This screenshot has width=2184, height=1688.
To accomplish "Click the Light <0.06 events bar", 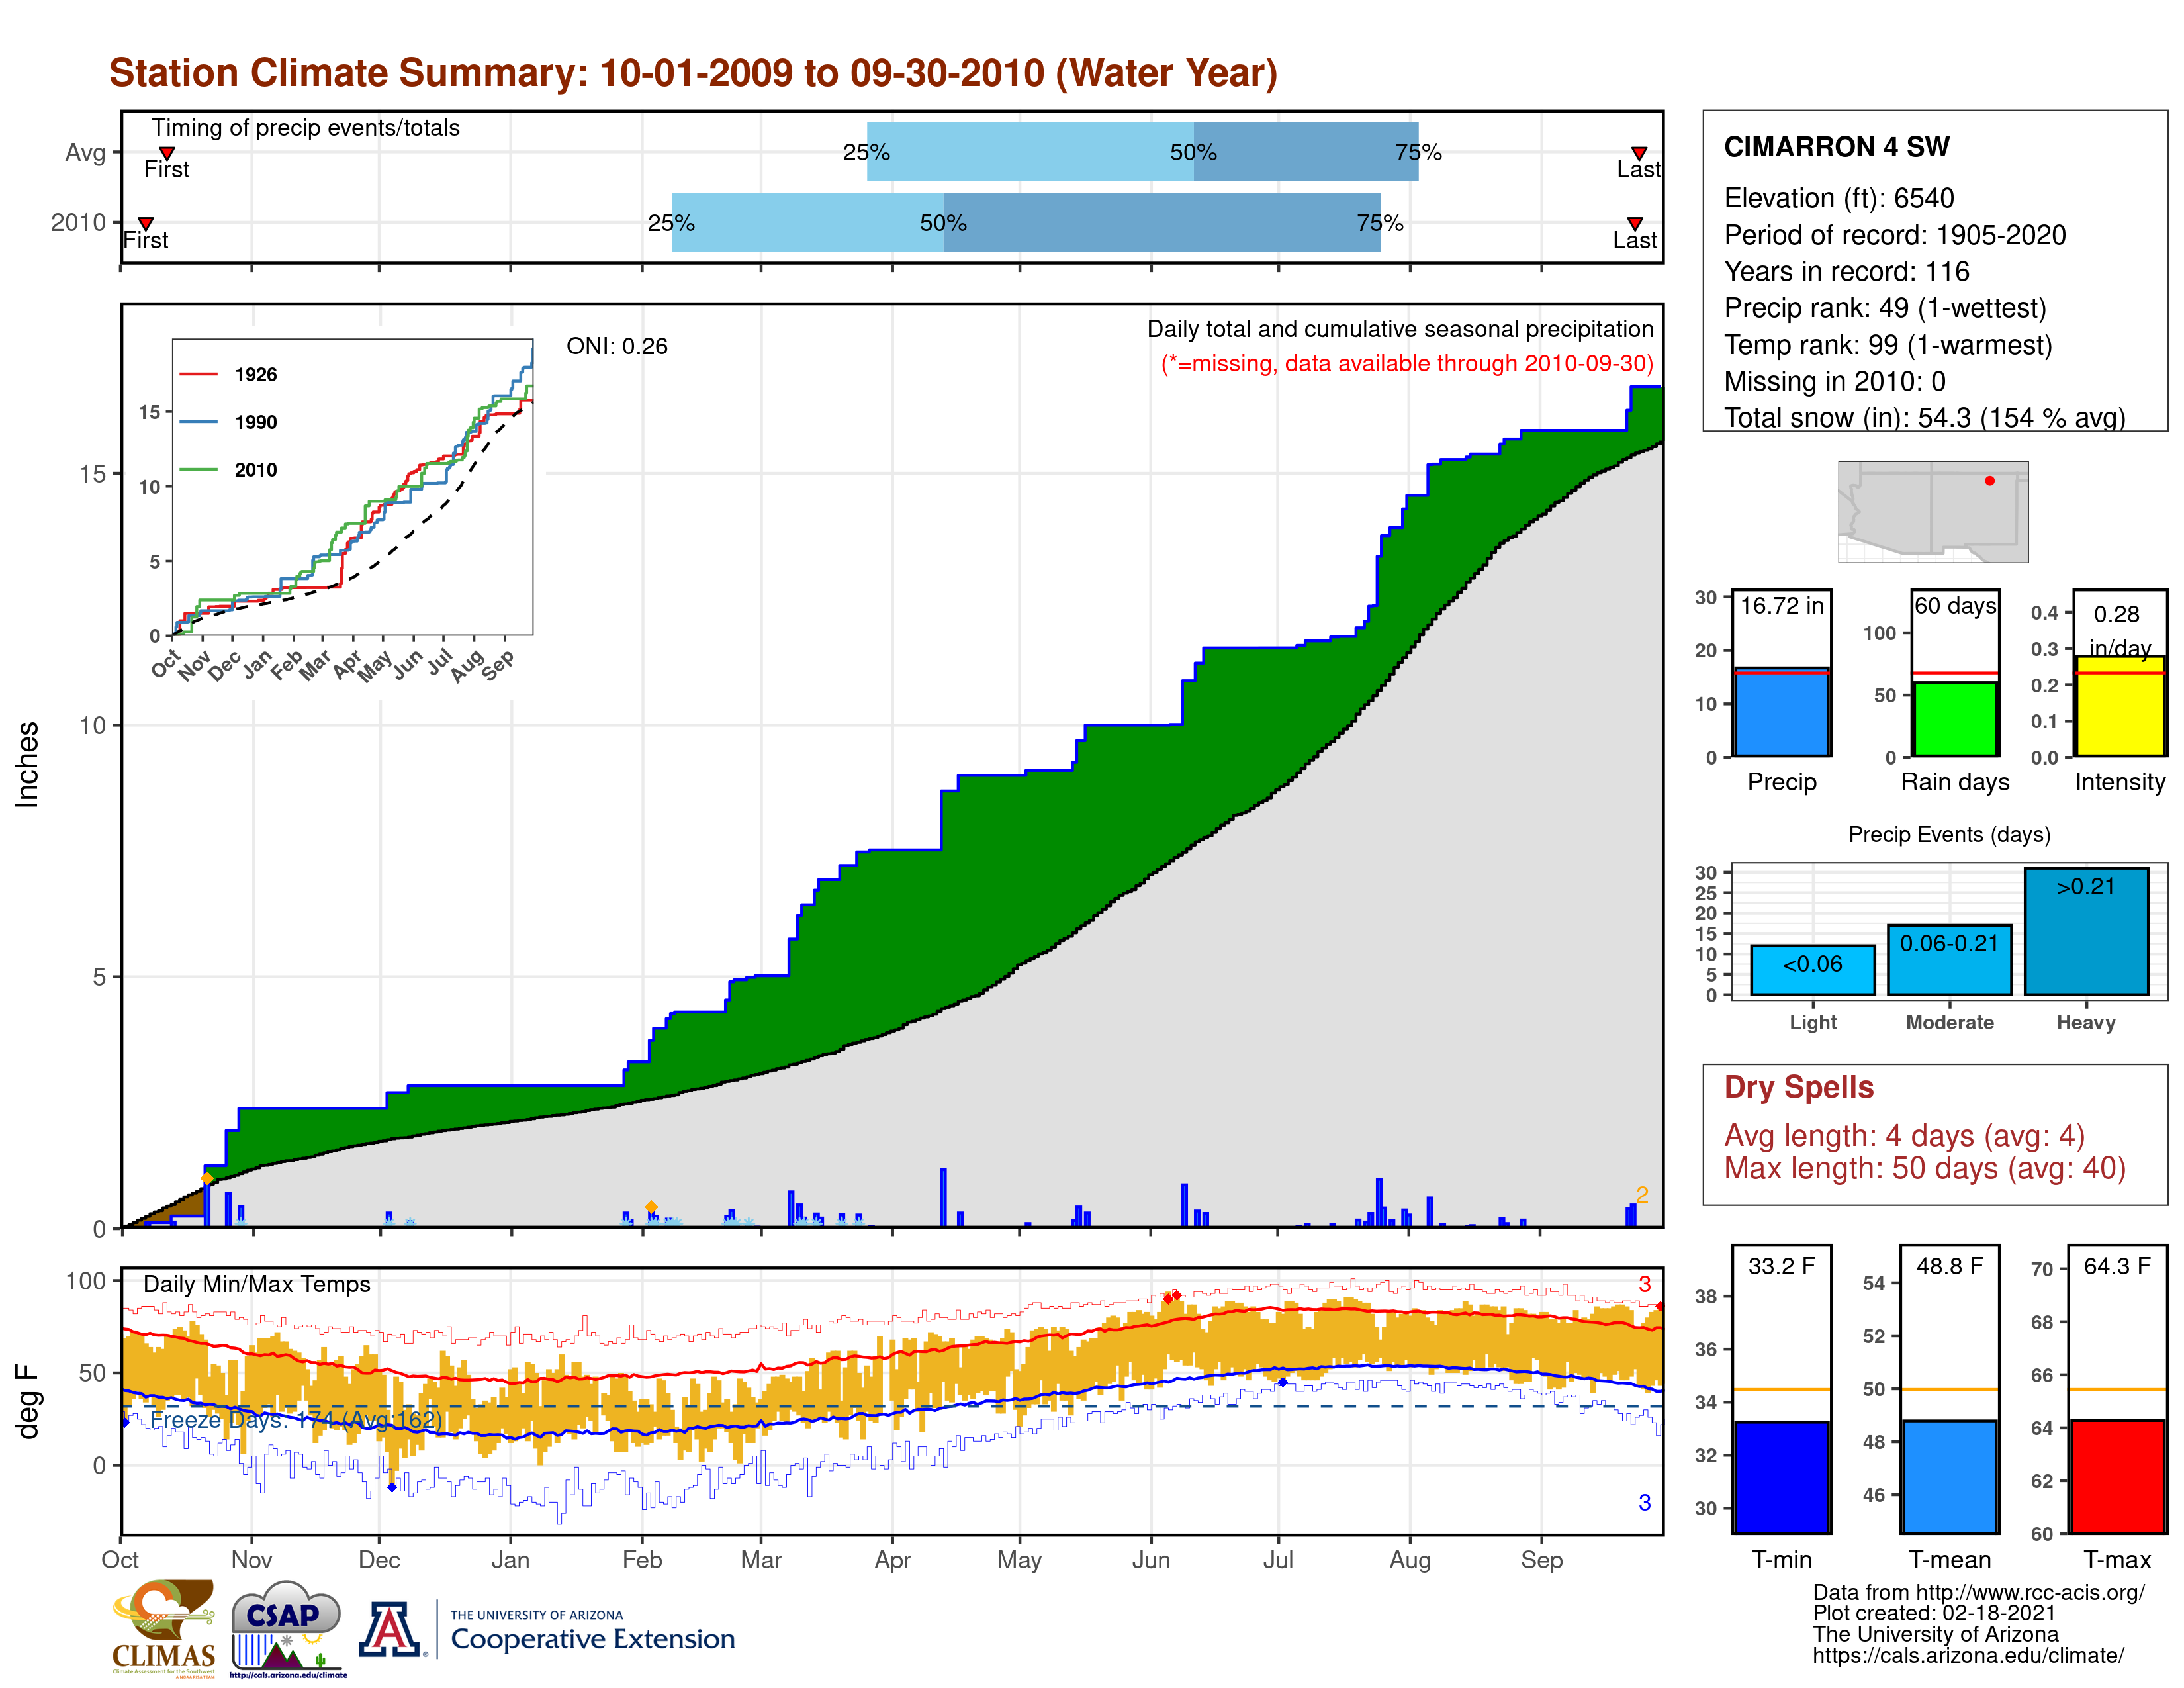I will [x=1813, y=970].
